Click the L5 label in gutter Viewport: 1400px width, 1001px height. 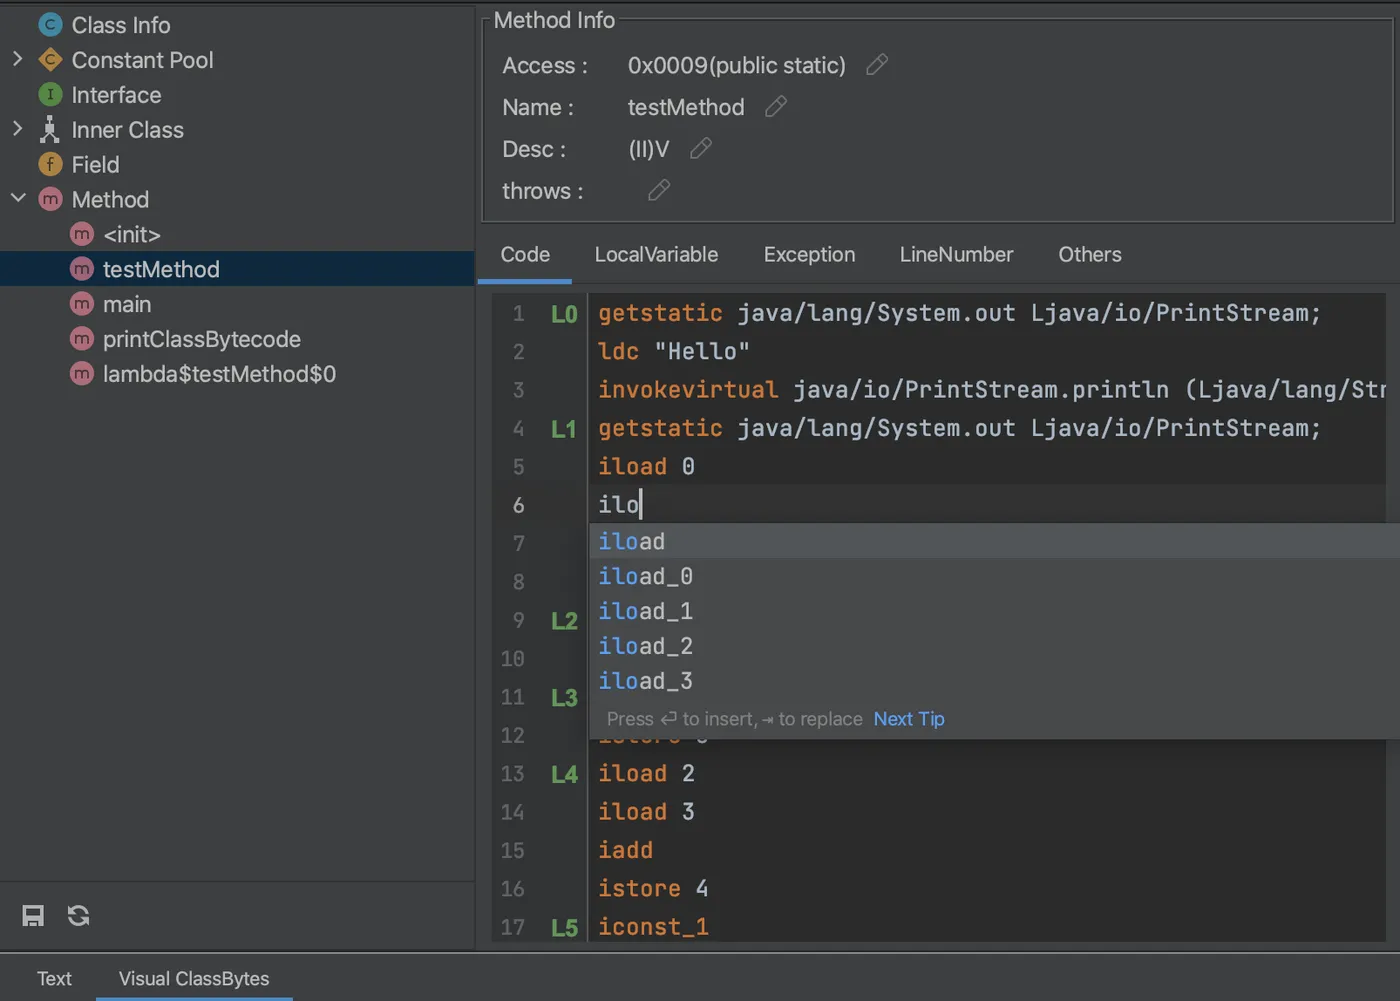(564, 928)
